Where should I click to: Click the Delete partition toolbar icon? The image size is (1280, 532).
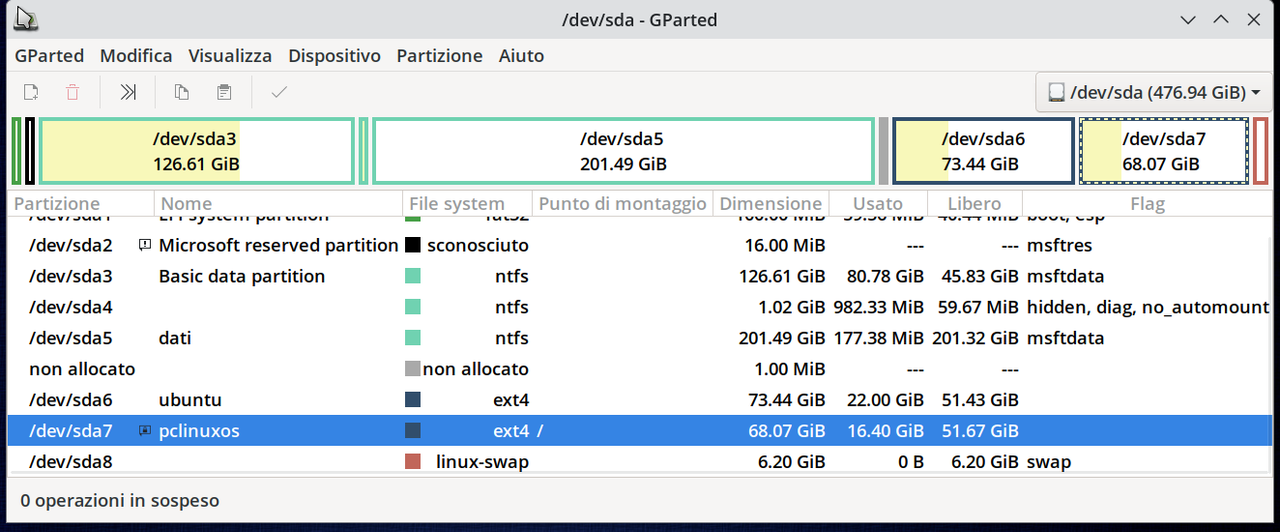pos(73,93)
